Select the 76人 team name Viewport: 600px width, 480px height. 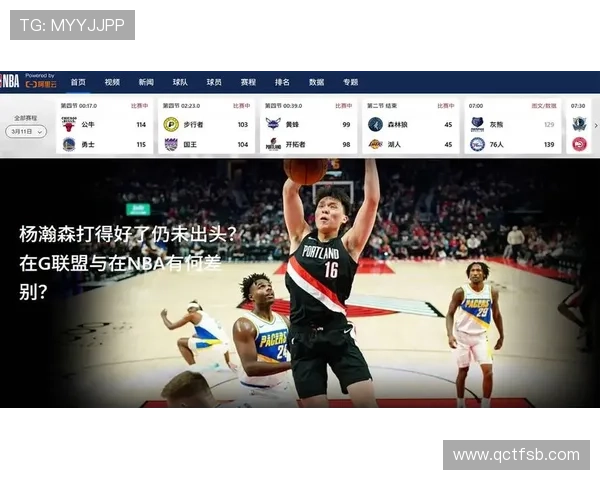tap(496, 145)
